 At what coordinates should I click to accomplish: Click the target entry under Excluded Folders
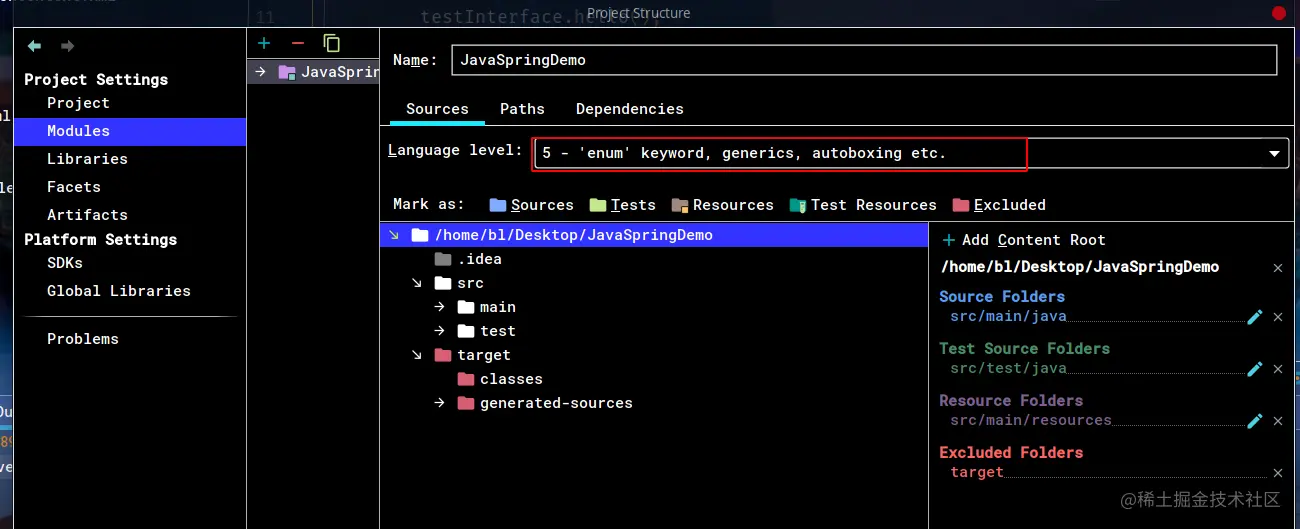pos(977,473)
